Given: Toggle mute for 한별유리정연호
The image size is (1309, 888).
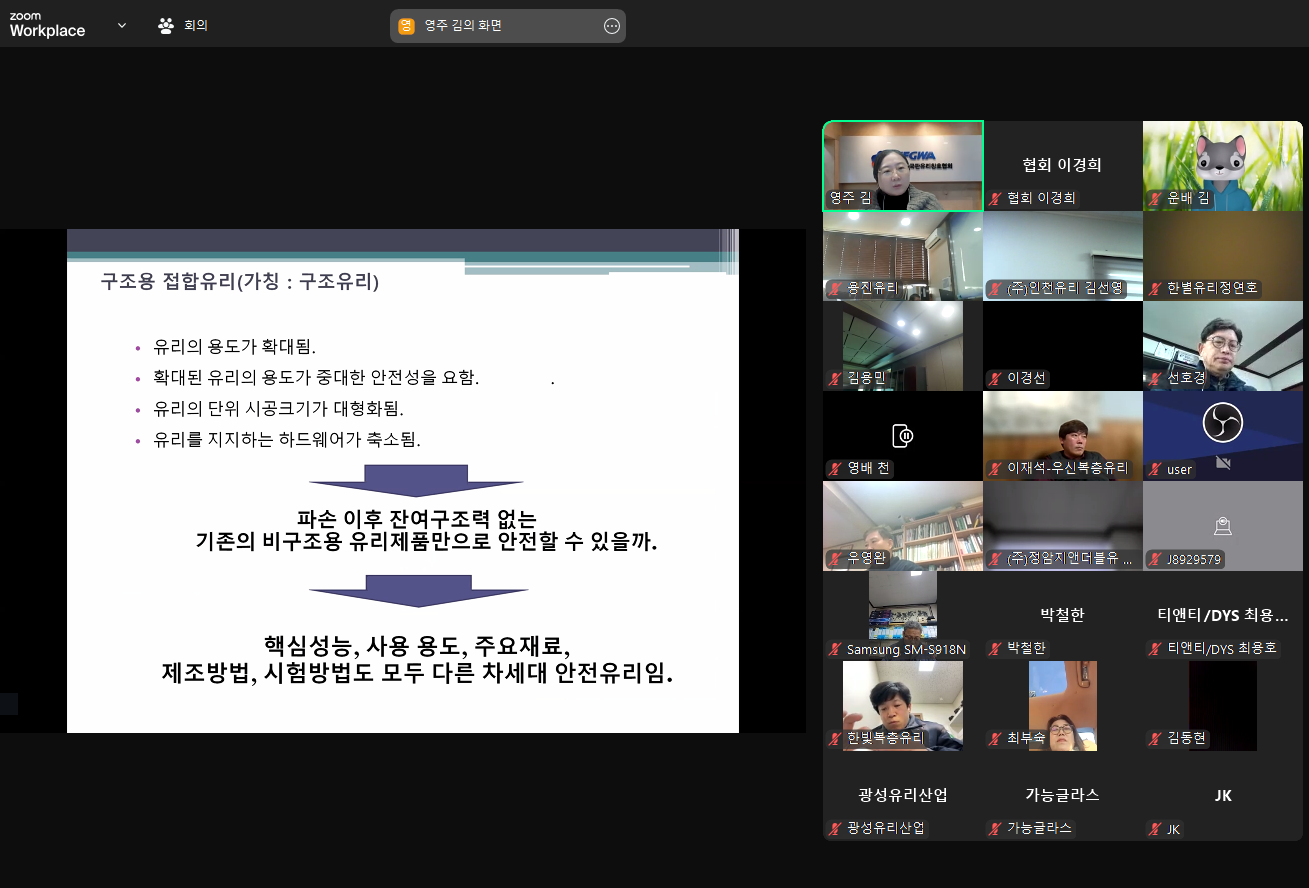Looking at the screenshot, I should [x=1156, y=288].
